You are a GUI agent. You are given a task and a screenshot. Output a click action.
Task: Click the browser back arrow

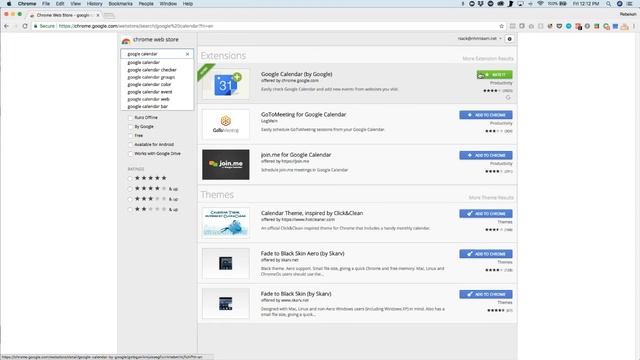[6, 26]
